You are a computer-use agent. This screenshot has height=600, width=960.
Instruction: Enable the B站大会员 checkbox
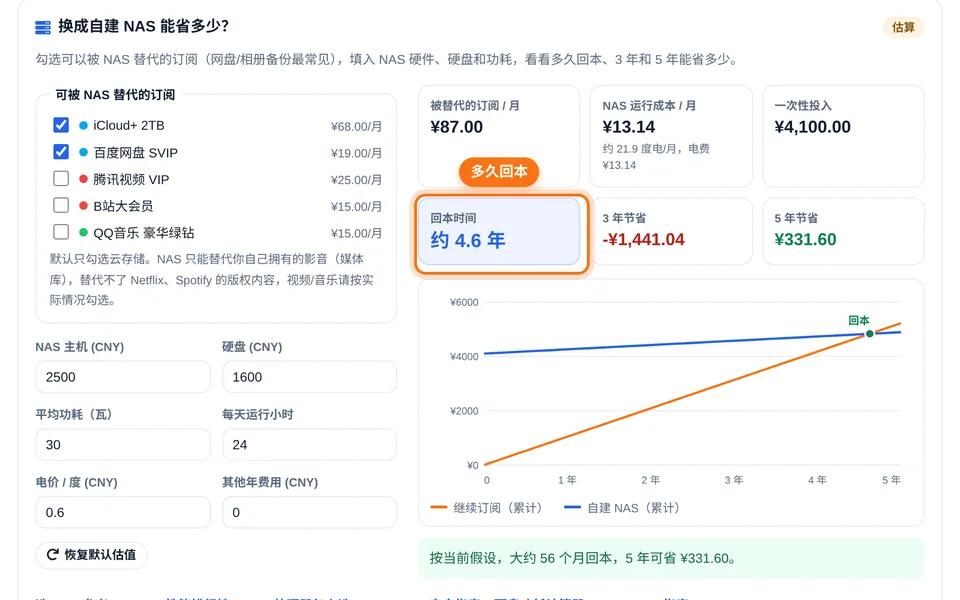pos(61,204)
